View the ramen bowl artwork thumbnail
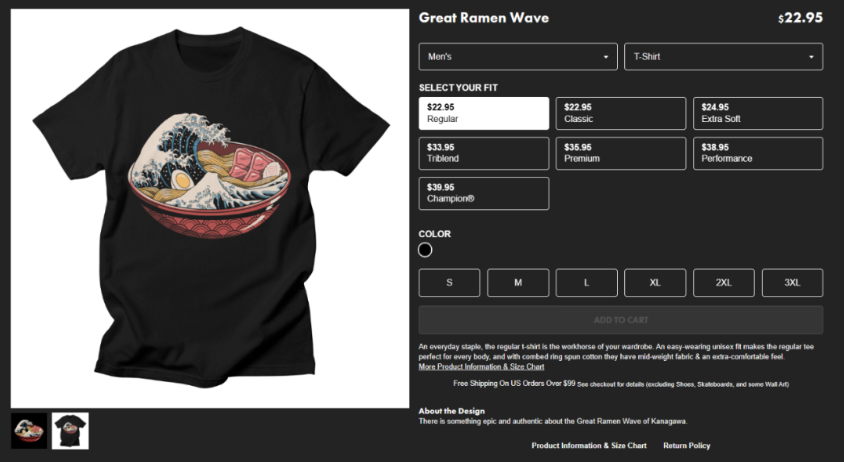844x462 pixels. (x=29, y=431)
